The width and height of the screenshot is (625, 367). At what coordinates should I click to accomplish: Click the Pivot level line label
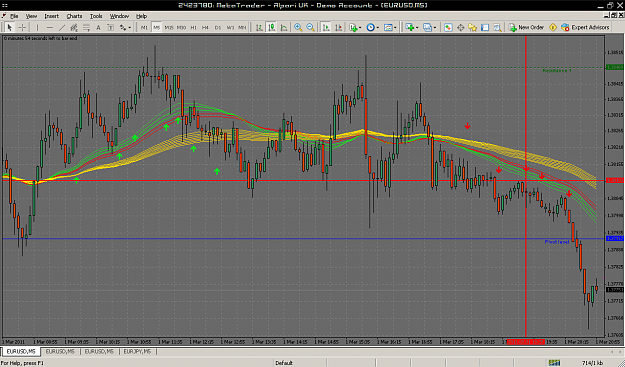point(557,242)
